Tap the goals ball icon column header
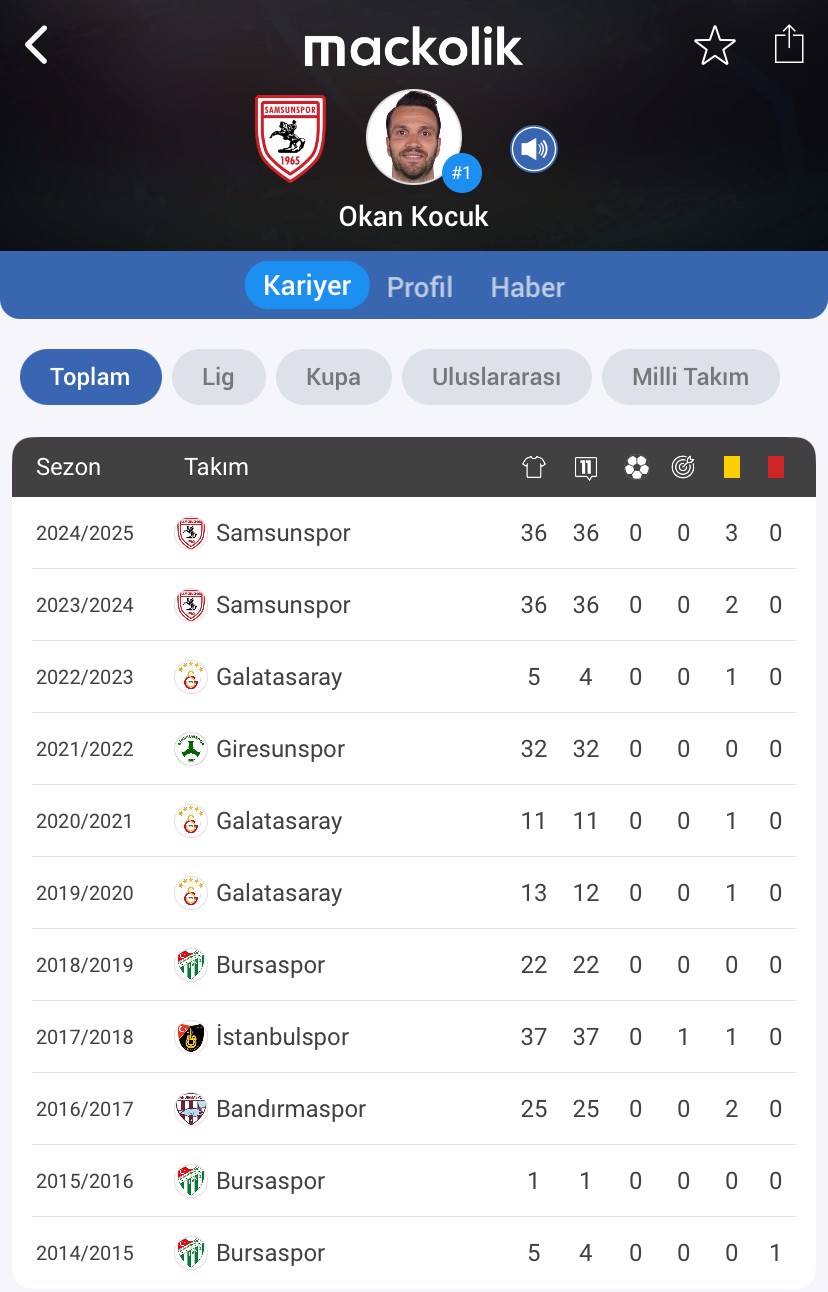This screenshot has height=1292, width=828. point(636,467)
